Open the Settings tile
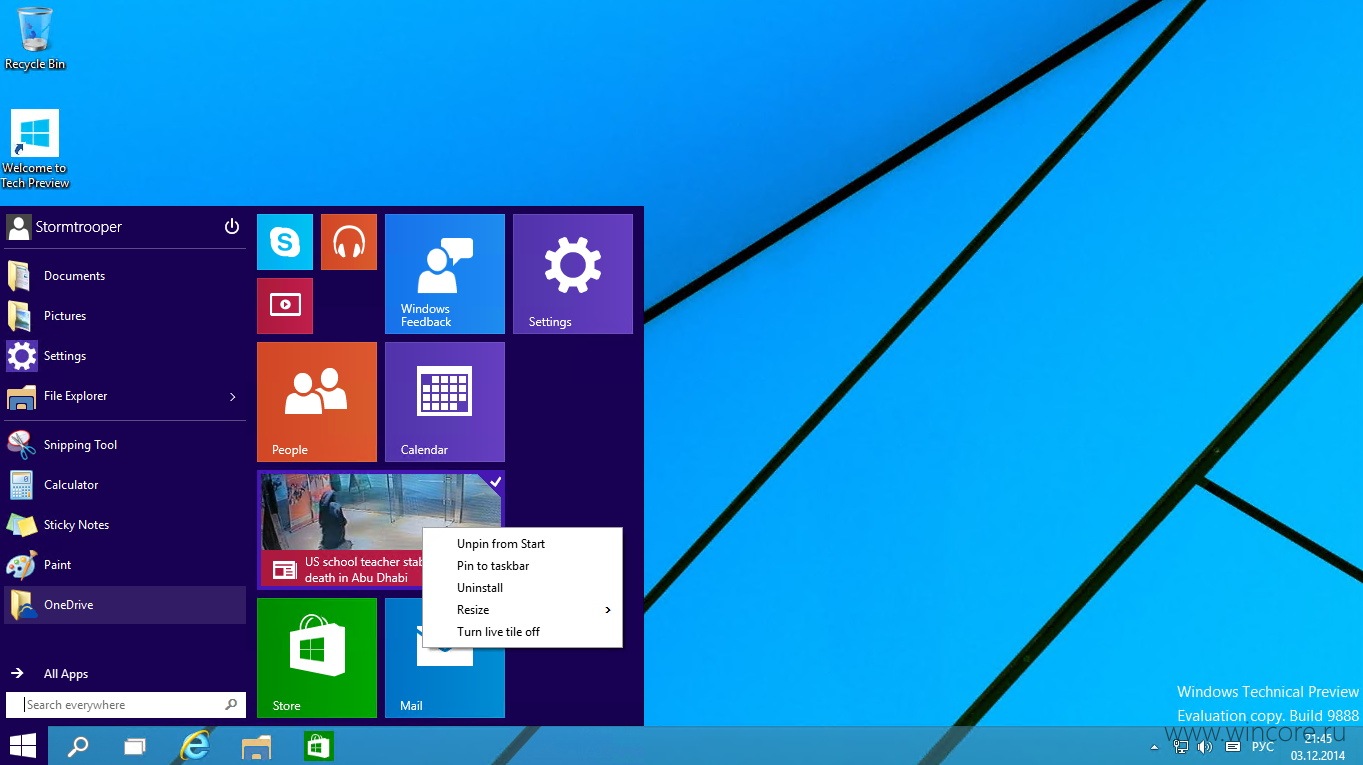The height and width of the screenshot is (765, 1363). point(573,274)
